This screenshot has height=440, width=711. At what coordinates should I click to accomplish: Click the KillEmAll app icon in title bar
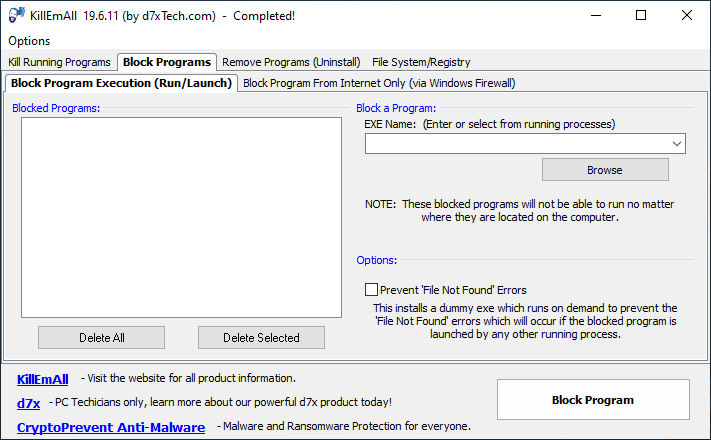pyautogui.click(x=16, y=15)
